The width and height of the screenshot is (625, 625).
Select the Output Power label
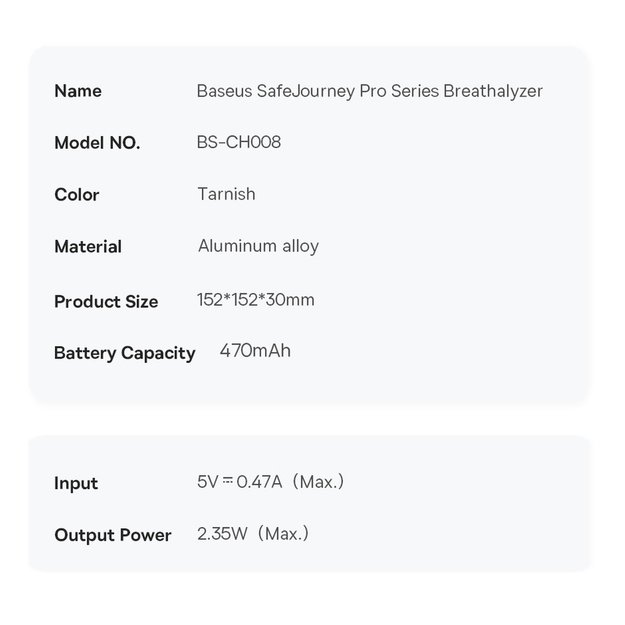113,535
